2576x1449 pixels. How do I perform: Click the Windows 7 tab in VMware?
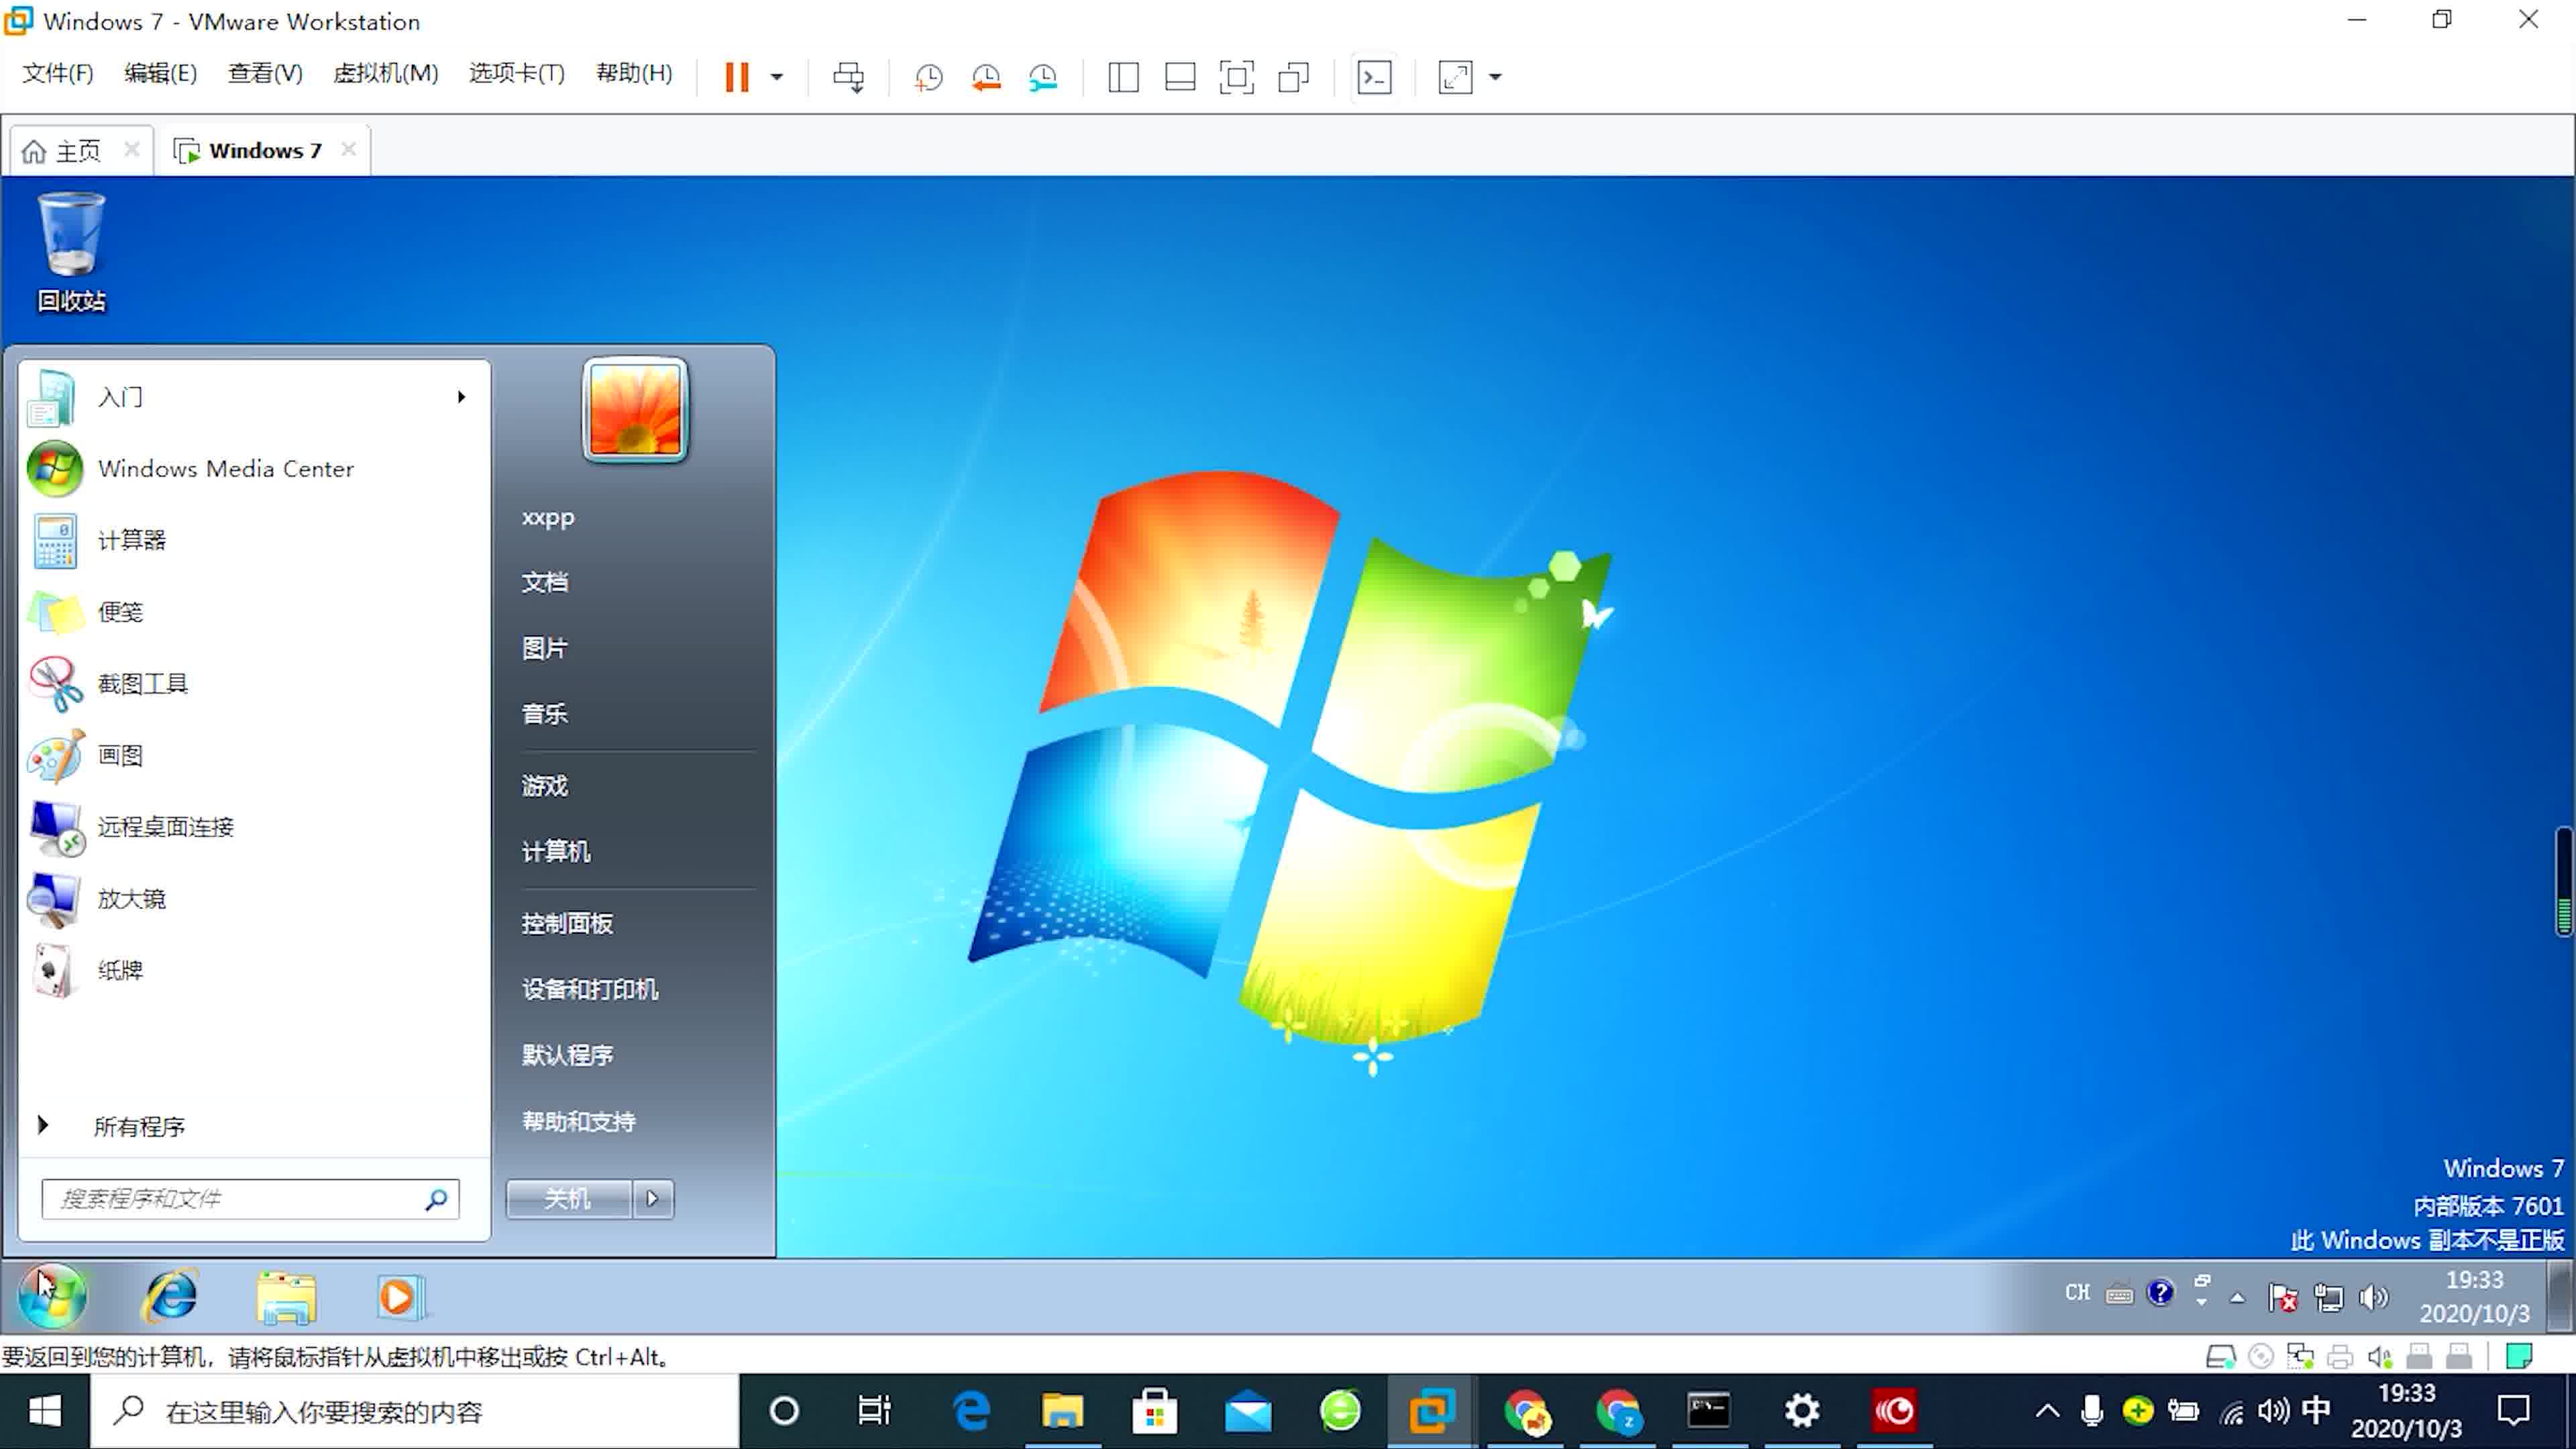click(262, 150)
